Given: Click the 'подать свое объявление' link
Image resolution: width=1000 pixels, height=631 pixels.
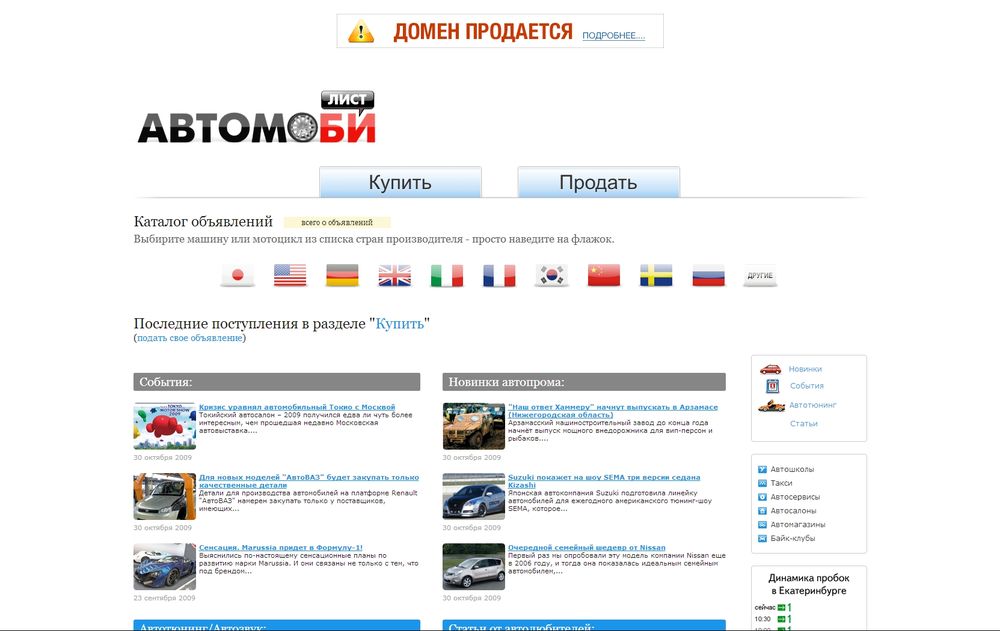Looking at the screenshot, I should (x=190, y=338).
